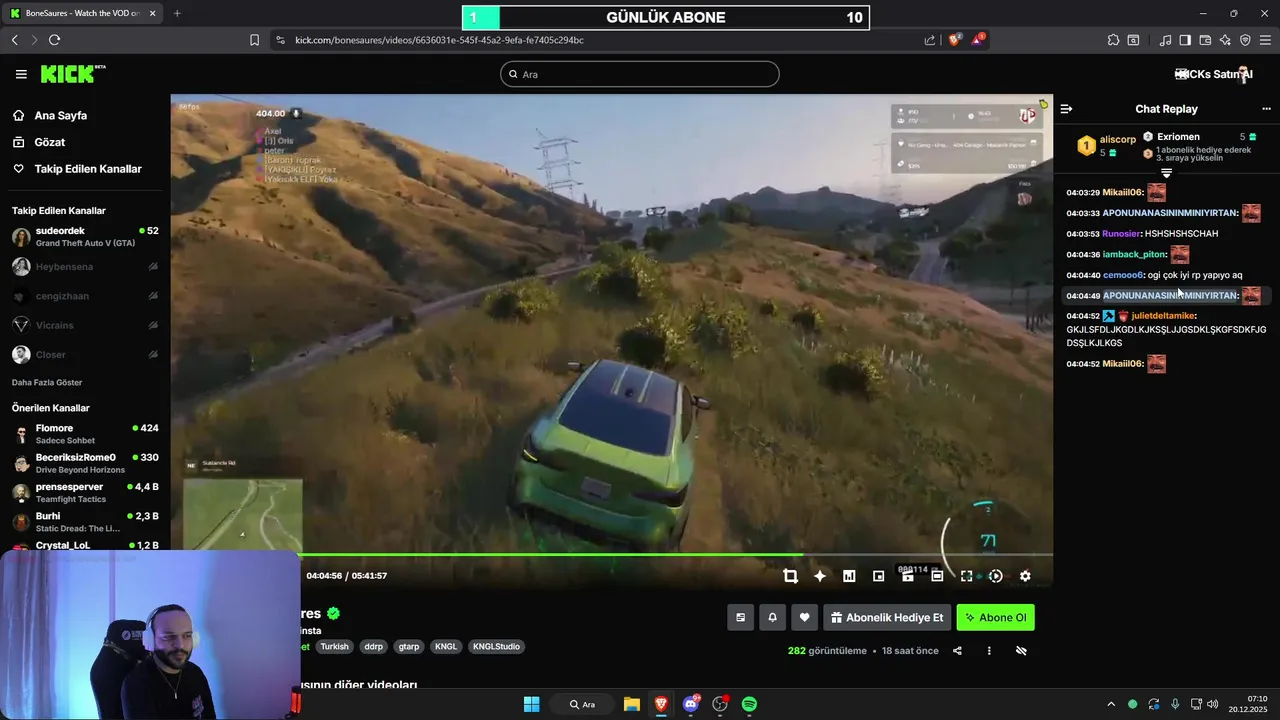Open Brave playlist music note icon
The image size is (1280, 720).
tap(1166, 40)
